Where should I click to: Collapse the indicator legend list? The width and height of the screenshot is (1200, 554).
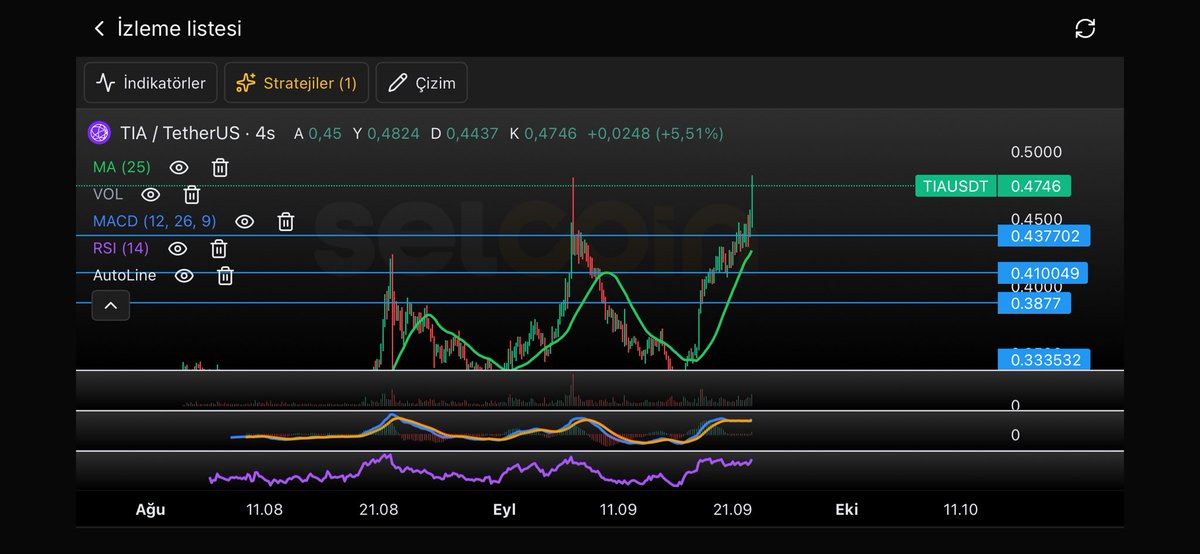(111, 305)
